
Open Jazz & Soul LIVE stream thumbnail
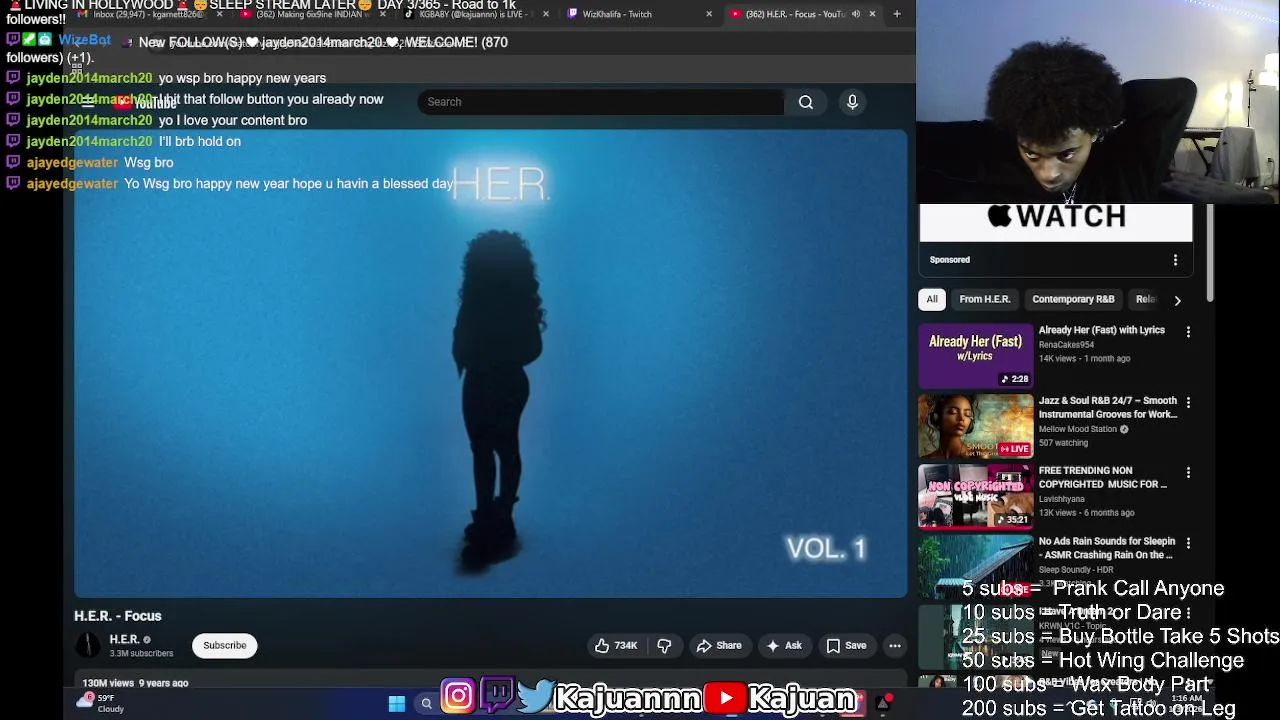pos(976,426)
